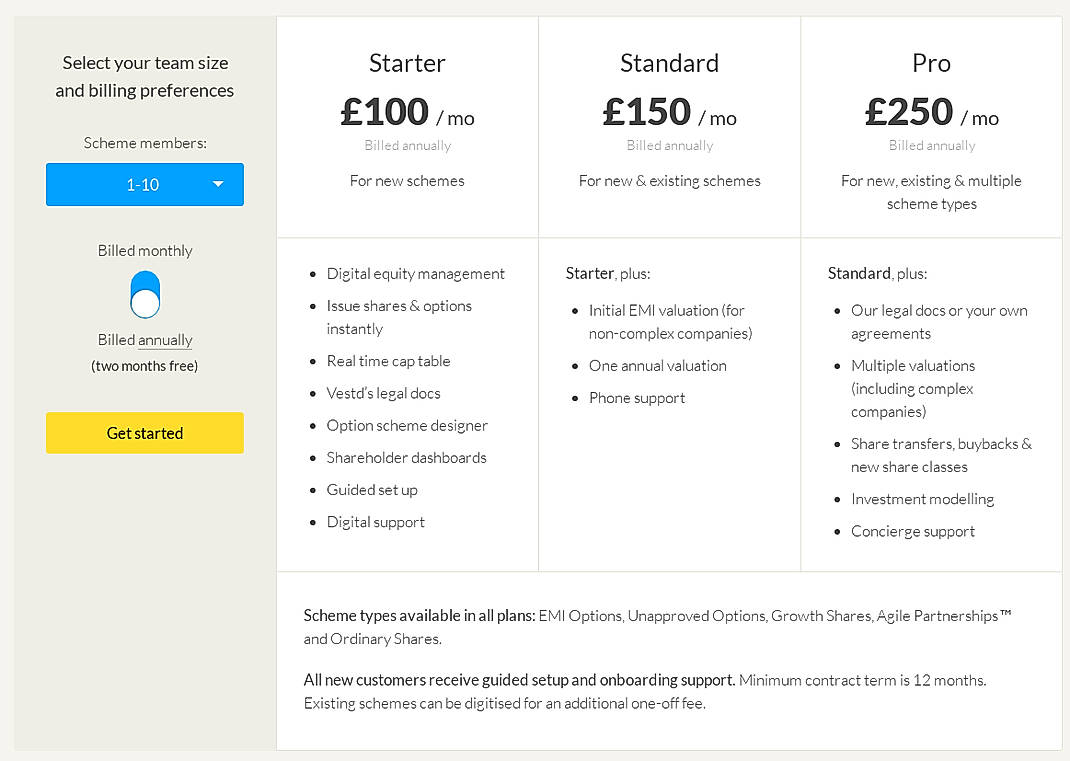The image size is (1070, 761).
Task: Click the Get started button
Action: click(144, 433)
